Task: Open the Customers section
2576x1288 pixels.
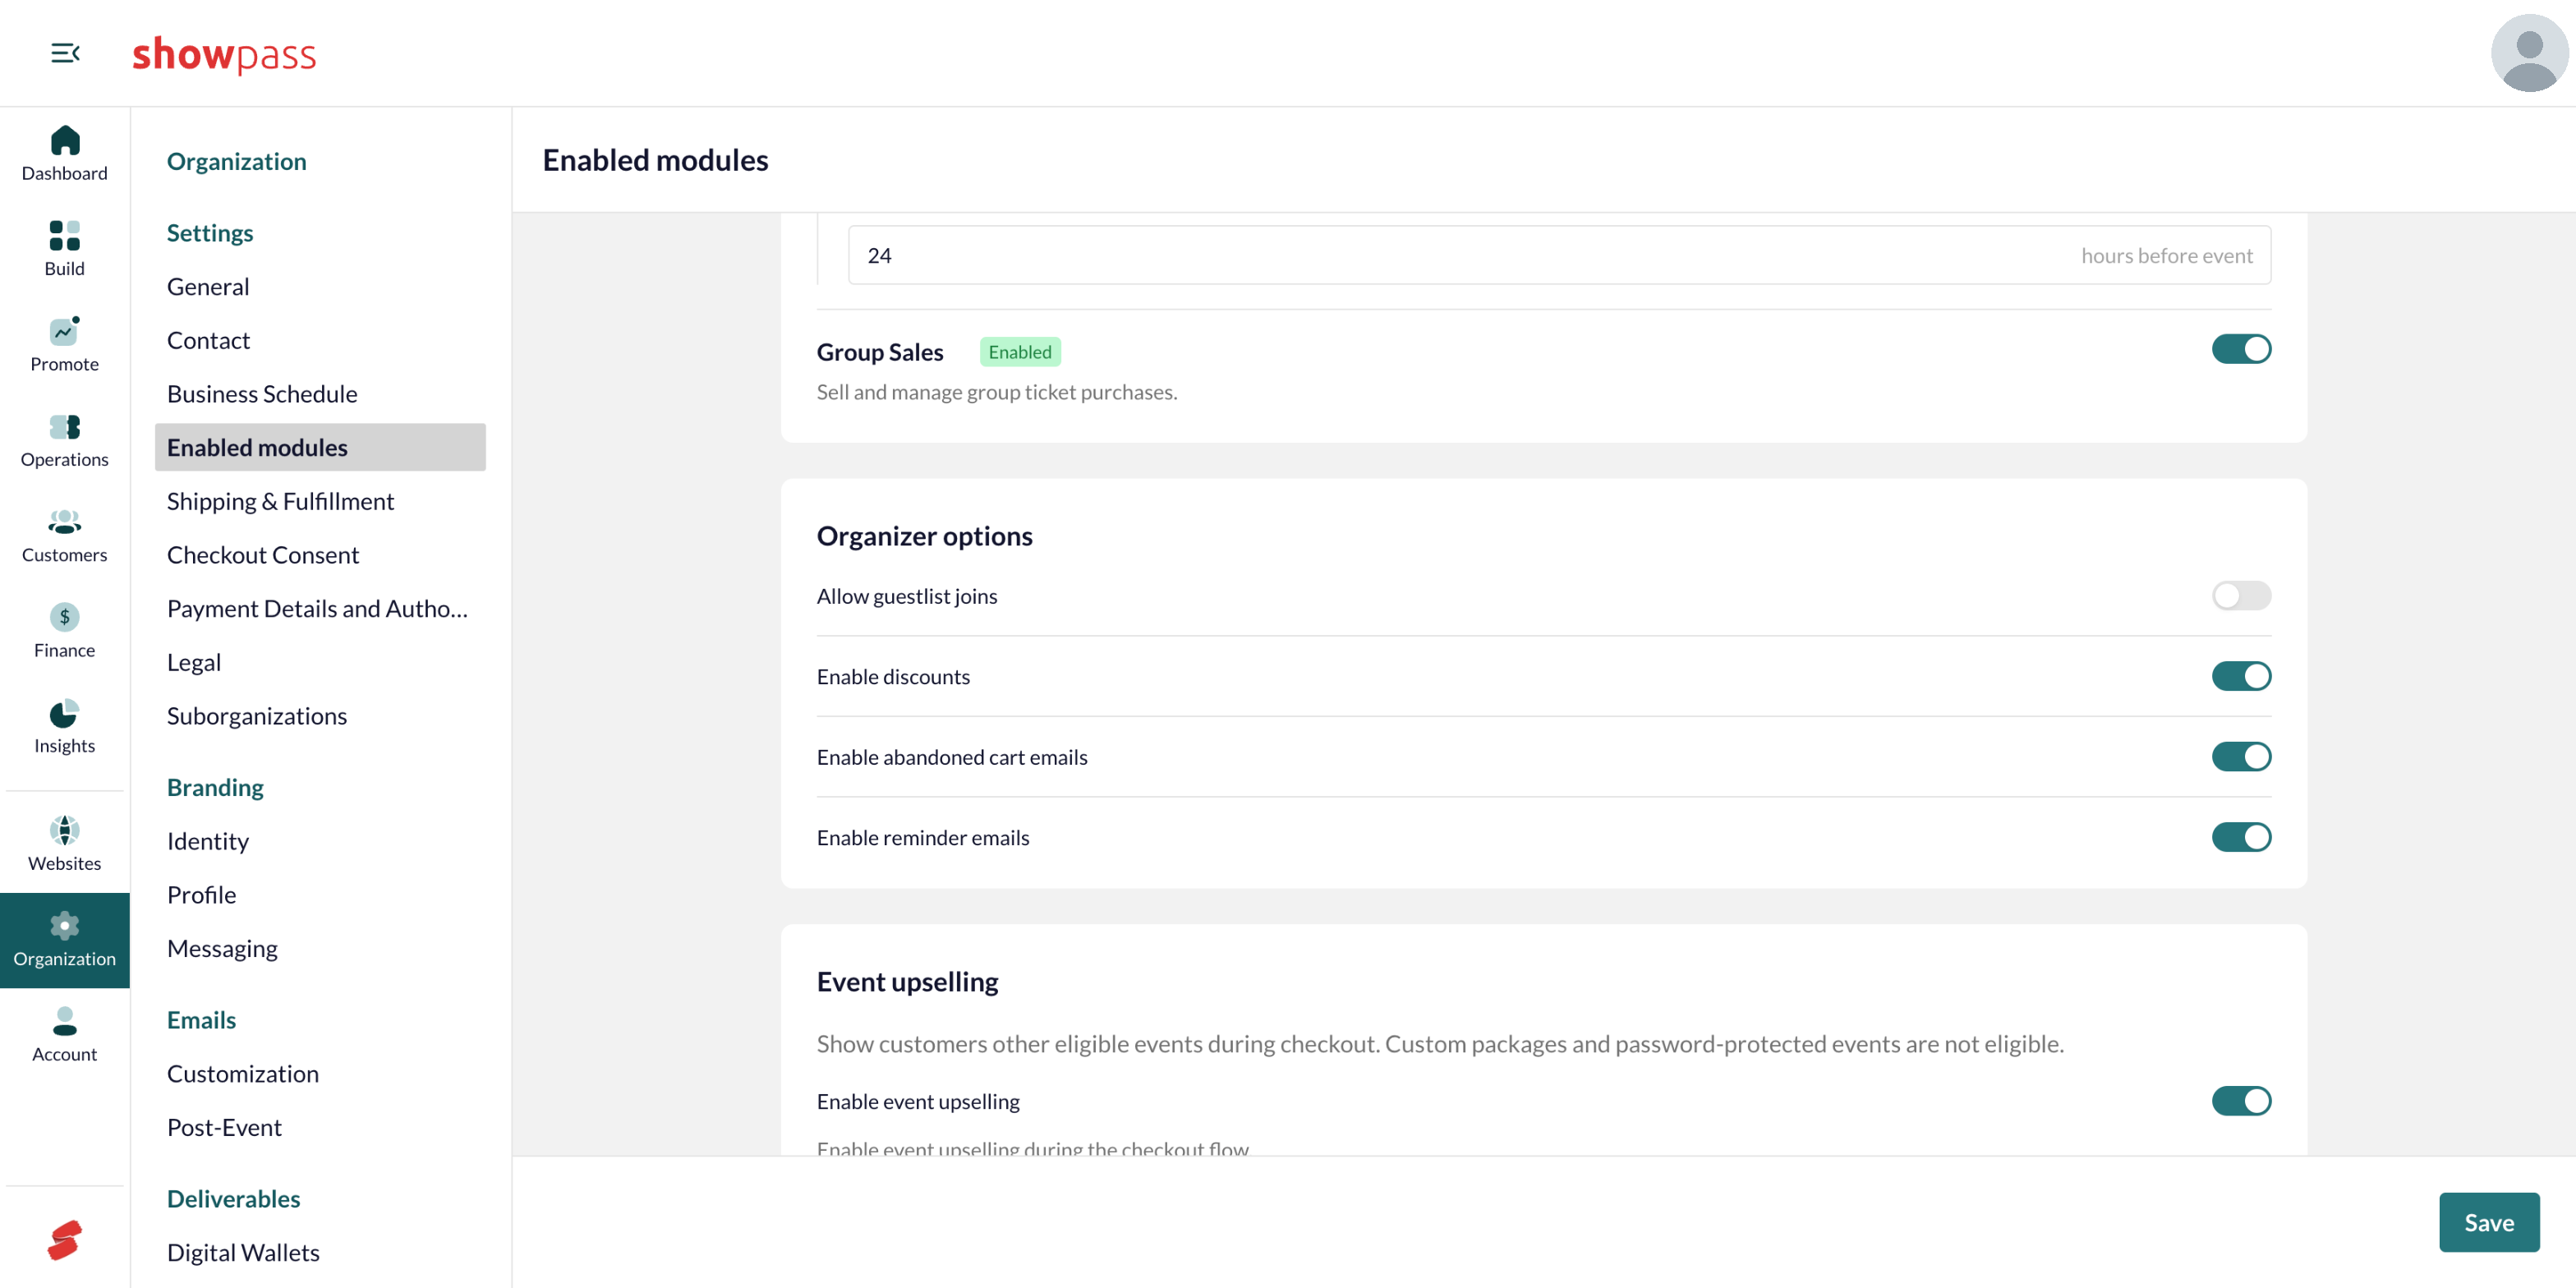Action: click(x=64, y=535)
